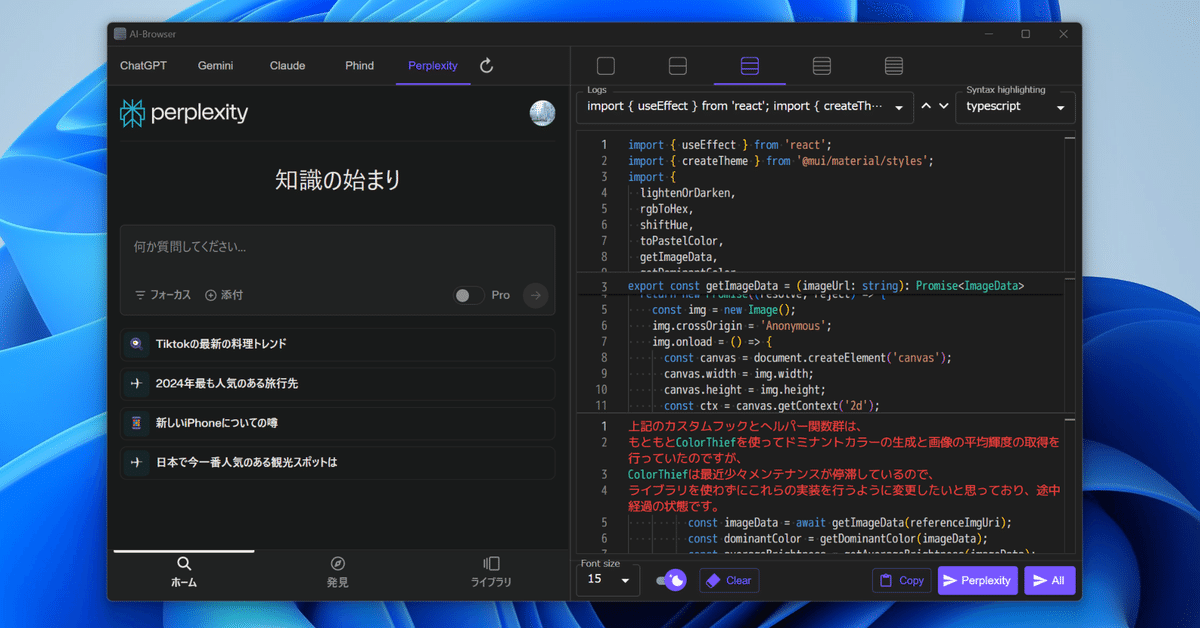Open the Font size dropdown
Screen dimensions: 1200x628
pyautogui.click(x=608, y=579)
